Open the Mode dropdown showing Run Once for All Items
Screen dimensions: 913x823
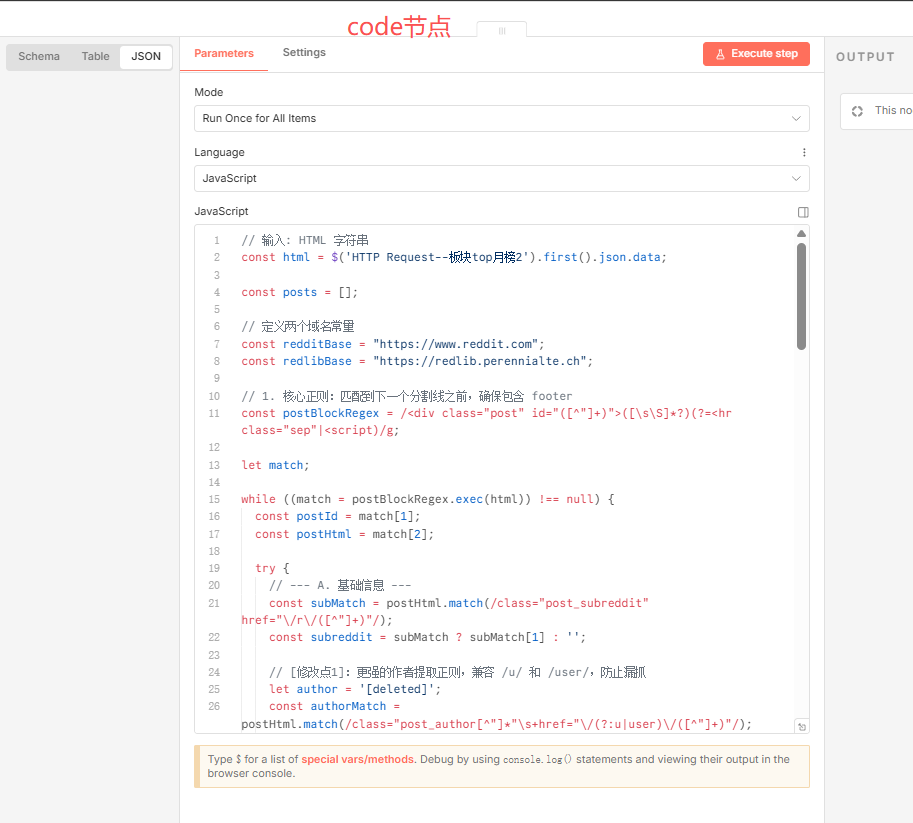(x=500, y=118)
